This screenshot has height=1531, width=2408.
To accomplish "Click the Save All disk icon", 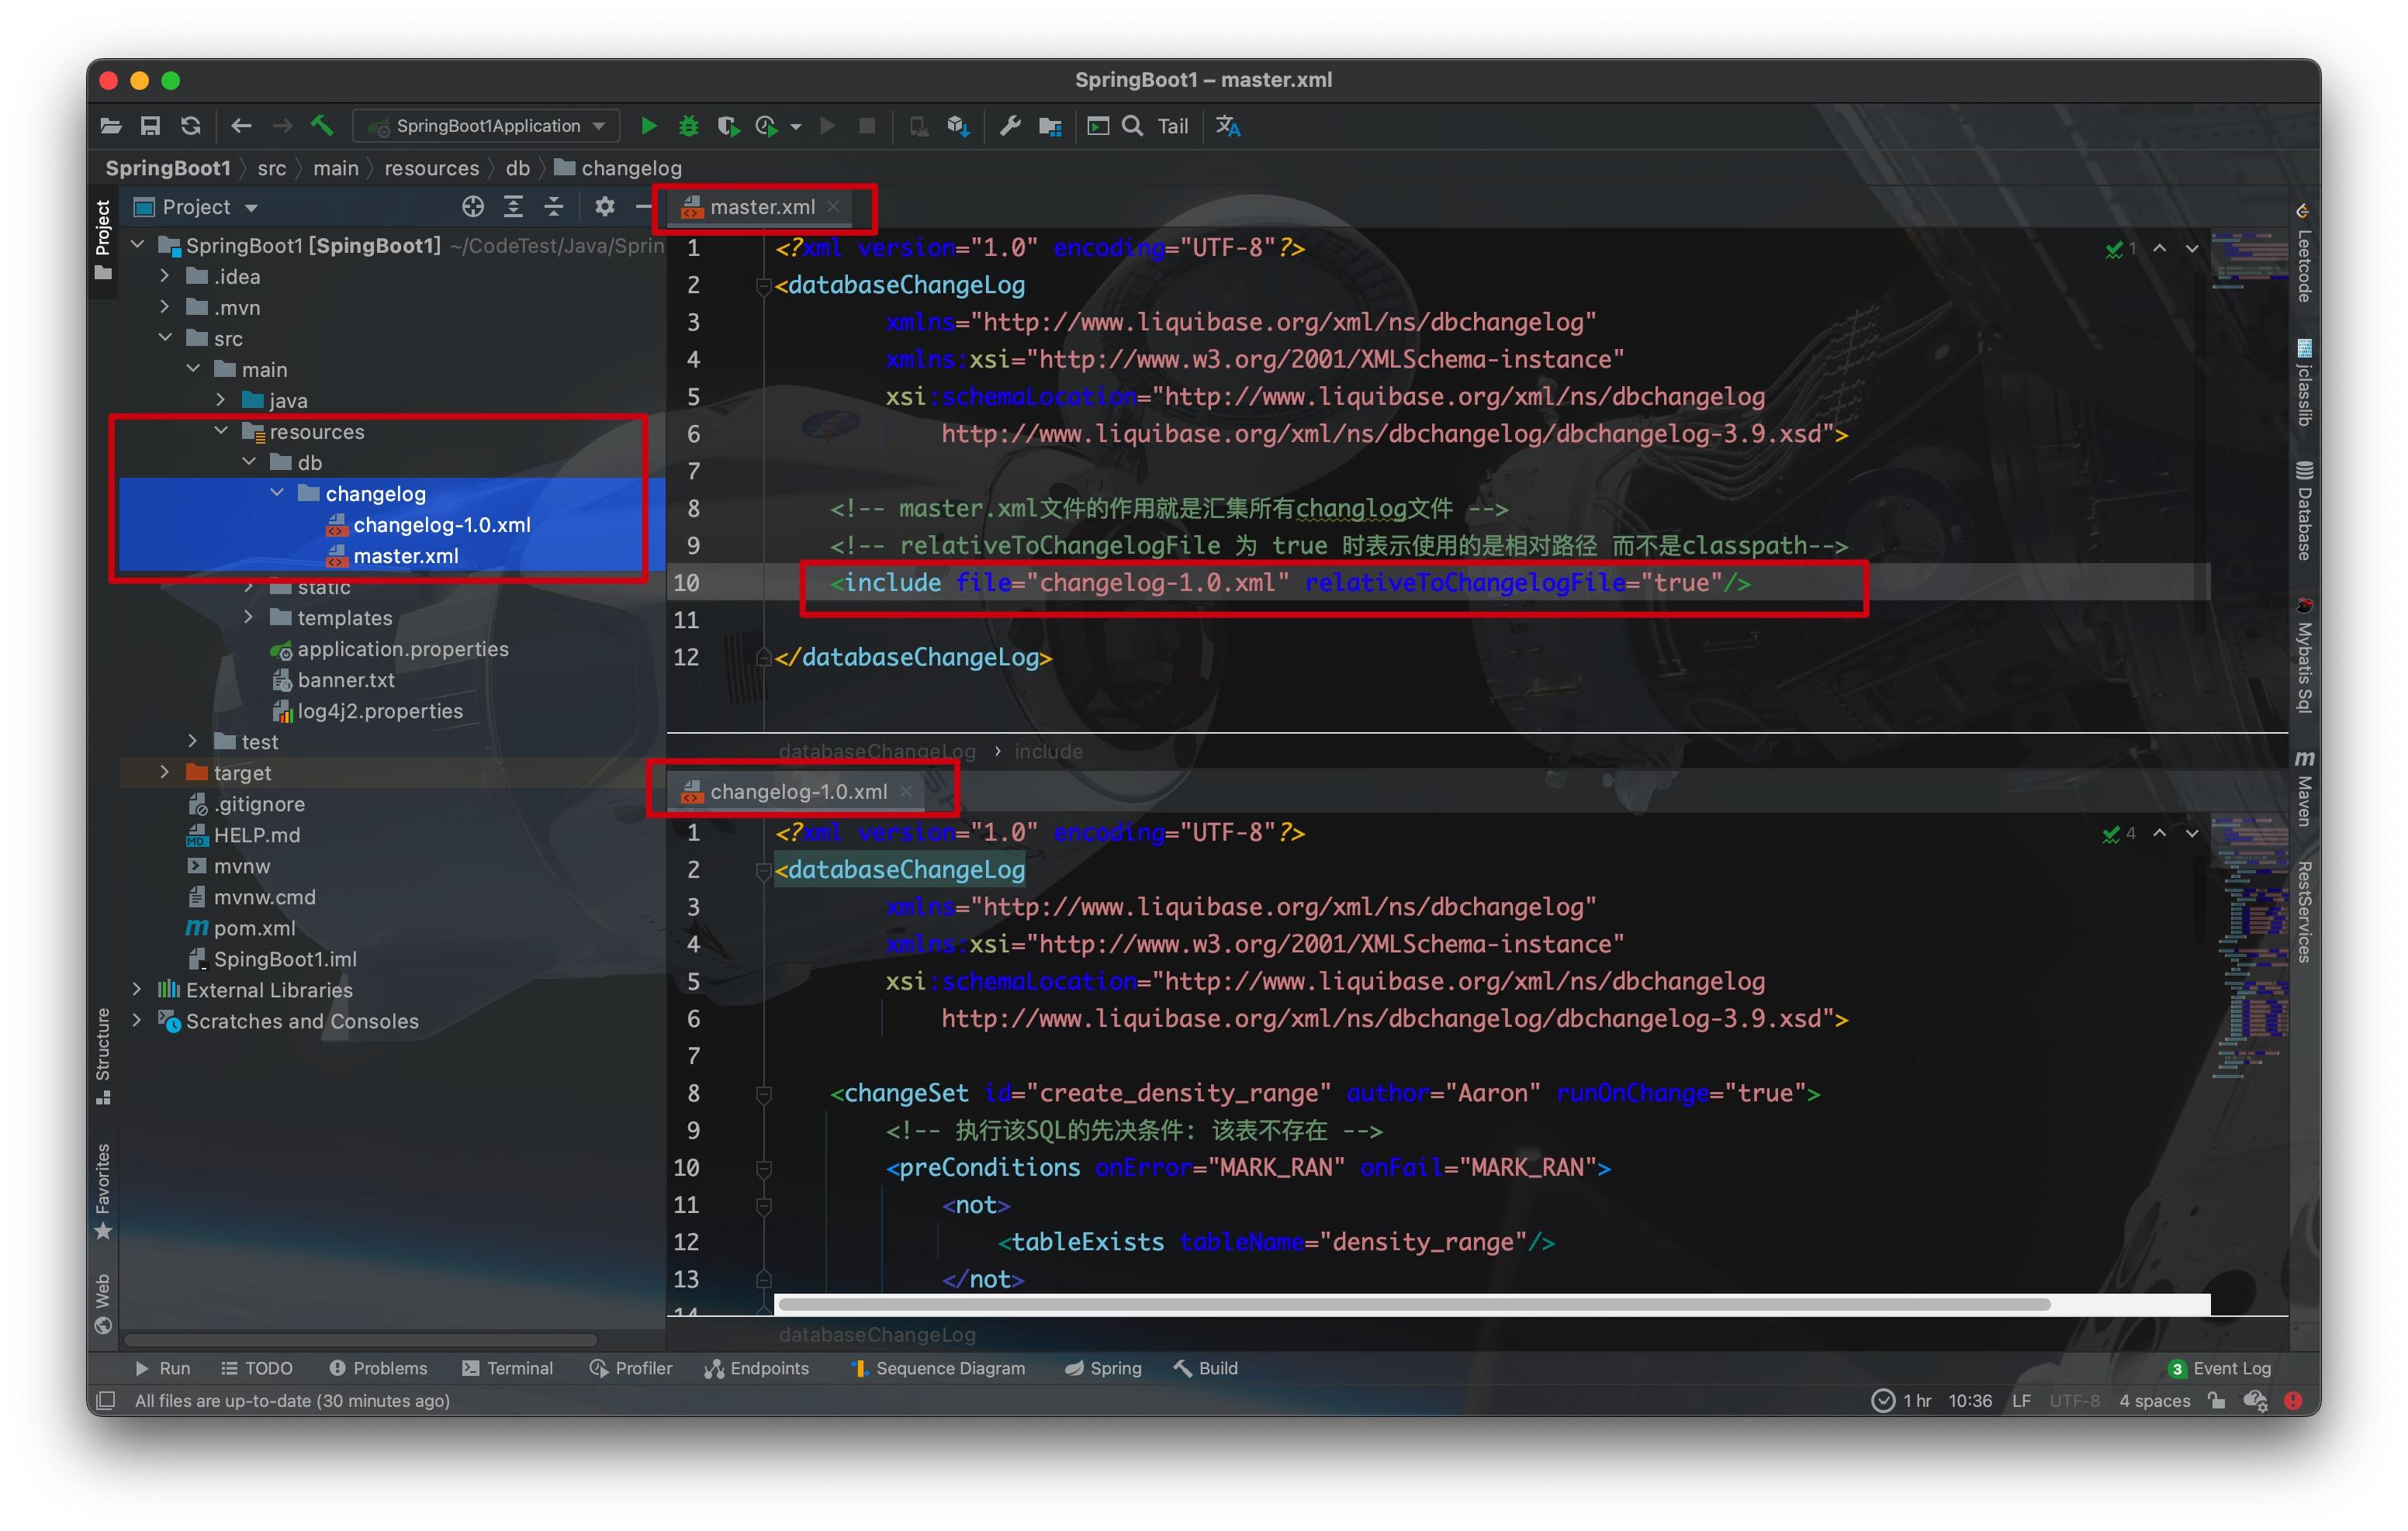I will tap(150, 126).
